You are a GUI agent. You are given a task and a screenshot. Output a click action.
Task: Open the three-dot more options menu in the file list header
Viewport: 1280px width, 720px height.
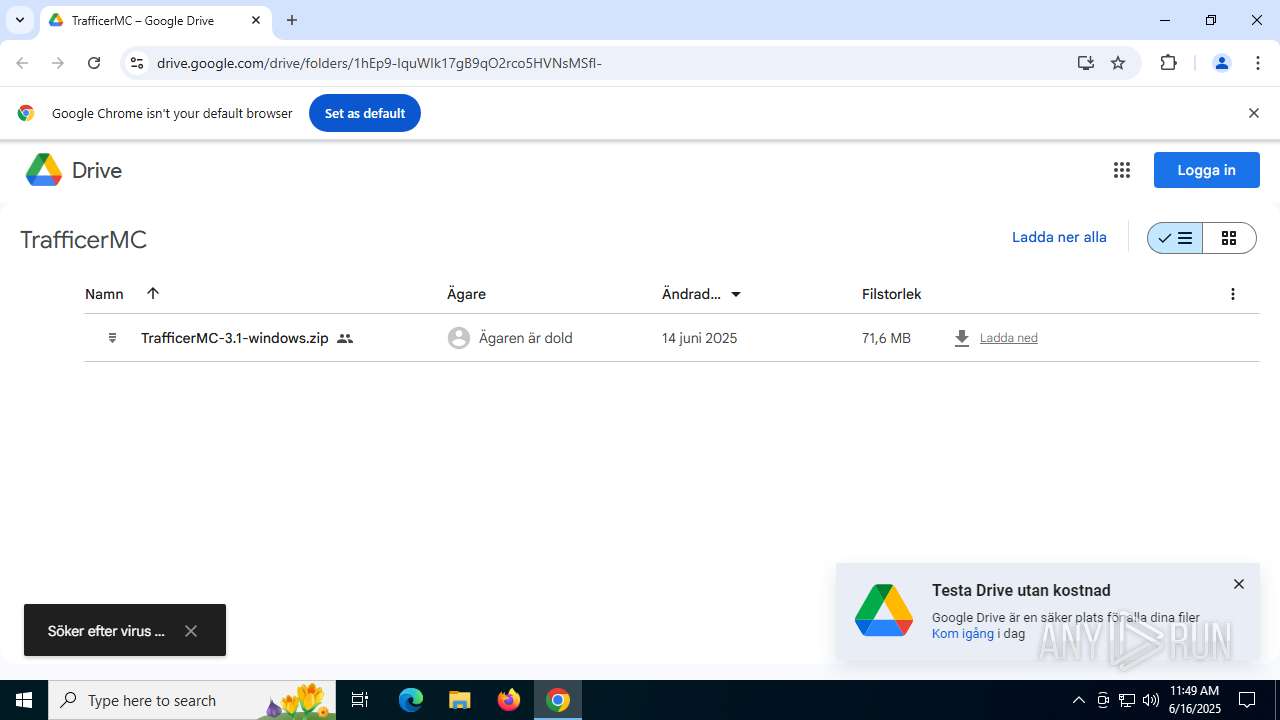(1233, 294)
